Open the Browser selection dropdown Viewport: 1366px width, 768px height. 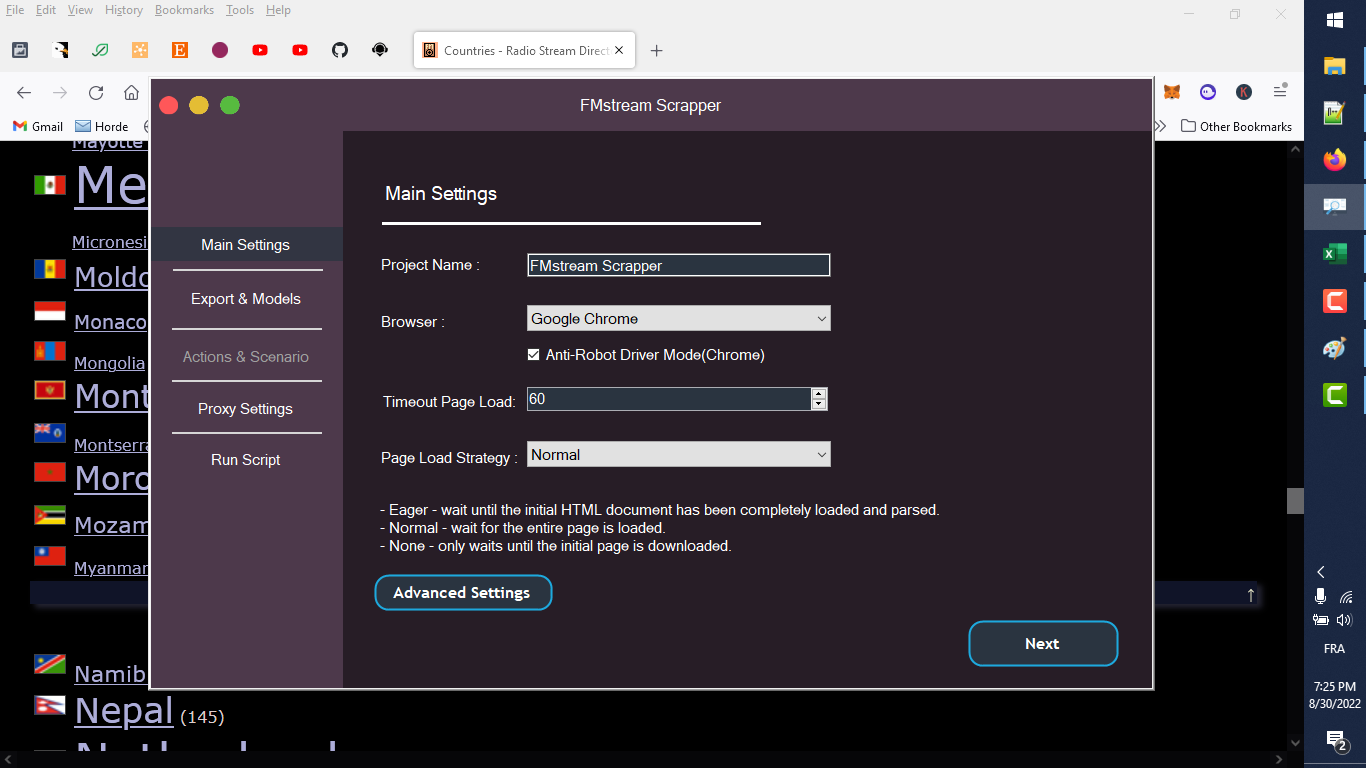678,318
